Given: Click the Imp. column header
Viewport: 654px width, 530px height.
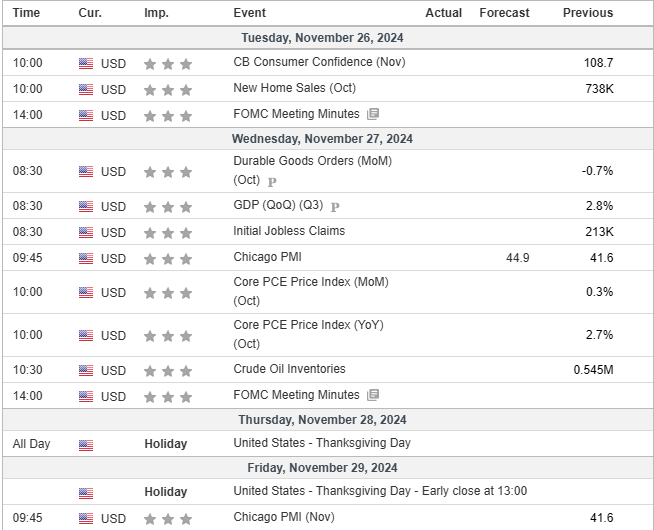Looking at the screenshot, I should 156,13.
